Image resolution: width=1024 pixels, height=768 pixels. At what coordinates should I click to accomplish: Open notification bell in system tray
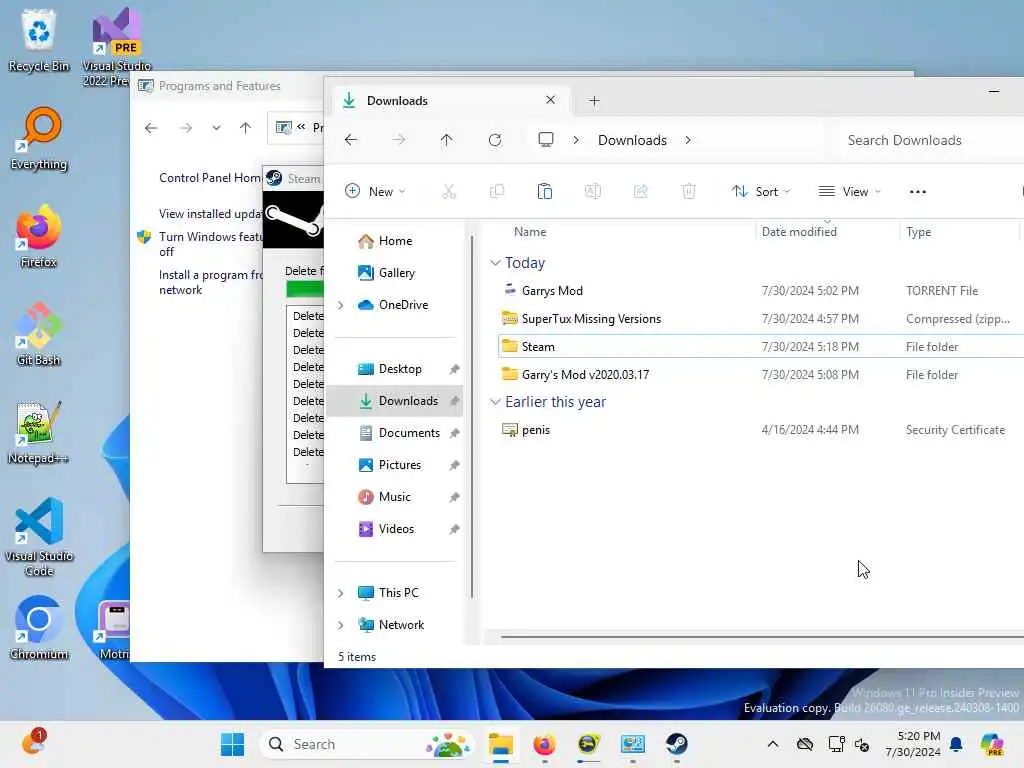[956, 744]
